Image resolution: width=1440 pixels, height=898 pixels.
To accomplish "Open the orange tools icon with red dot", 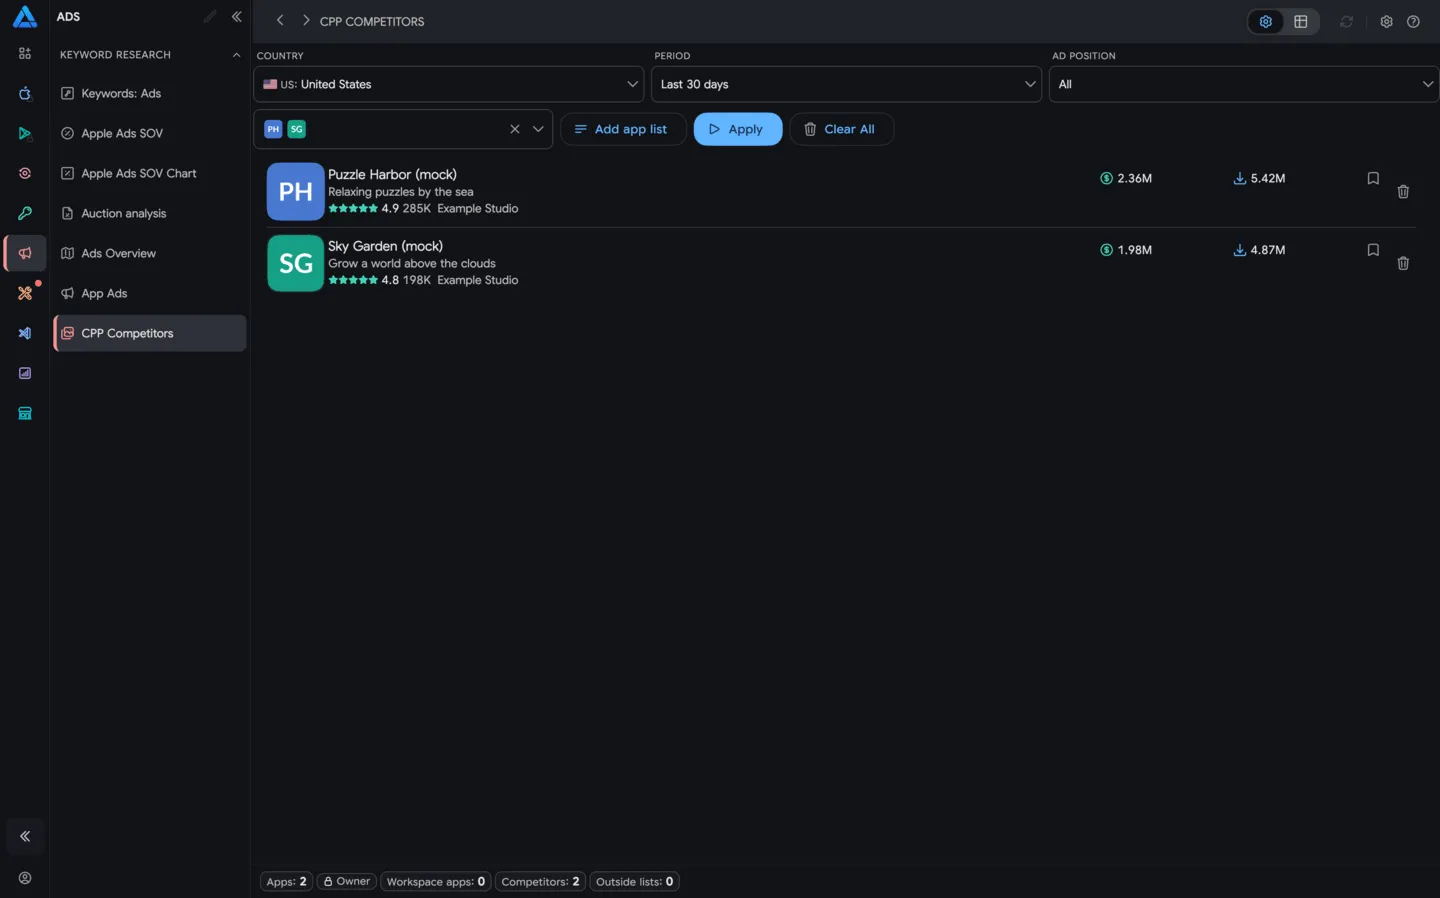I will coord(25,293).
